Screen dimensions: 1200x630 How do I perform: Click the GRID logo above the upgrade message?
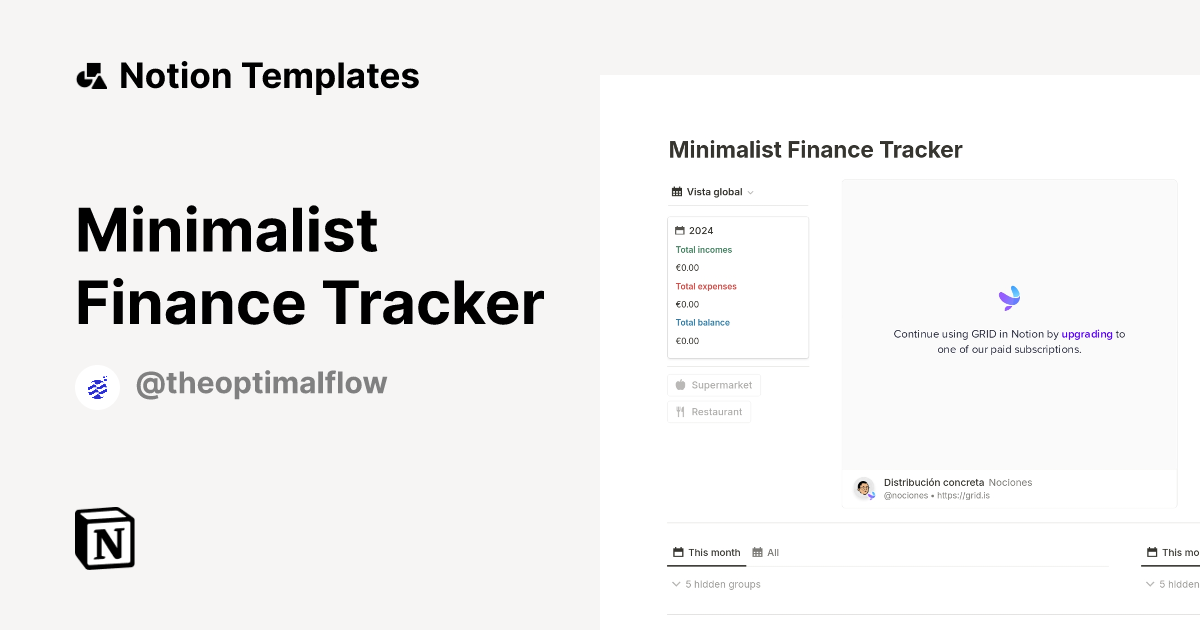tap(1009, 297)
